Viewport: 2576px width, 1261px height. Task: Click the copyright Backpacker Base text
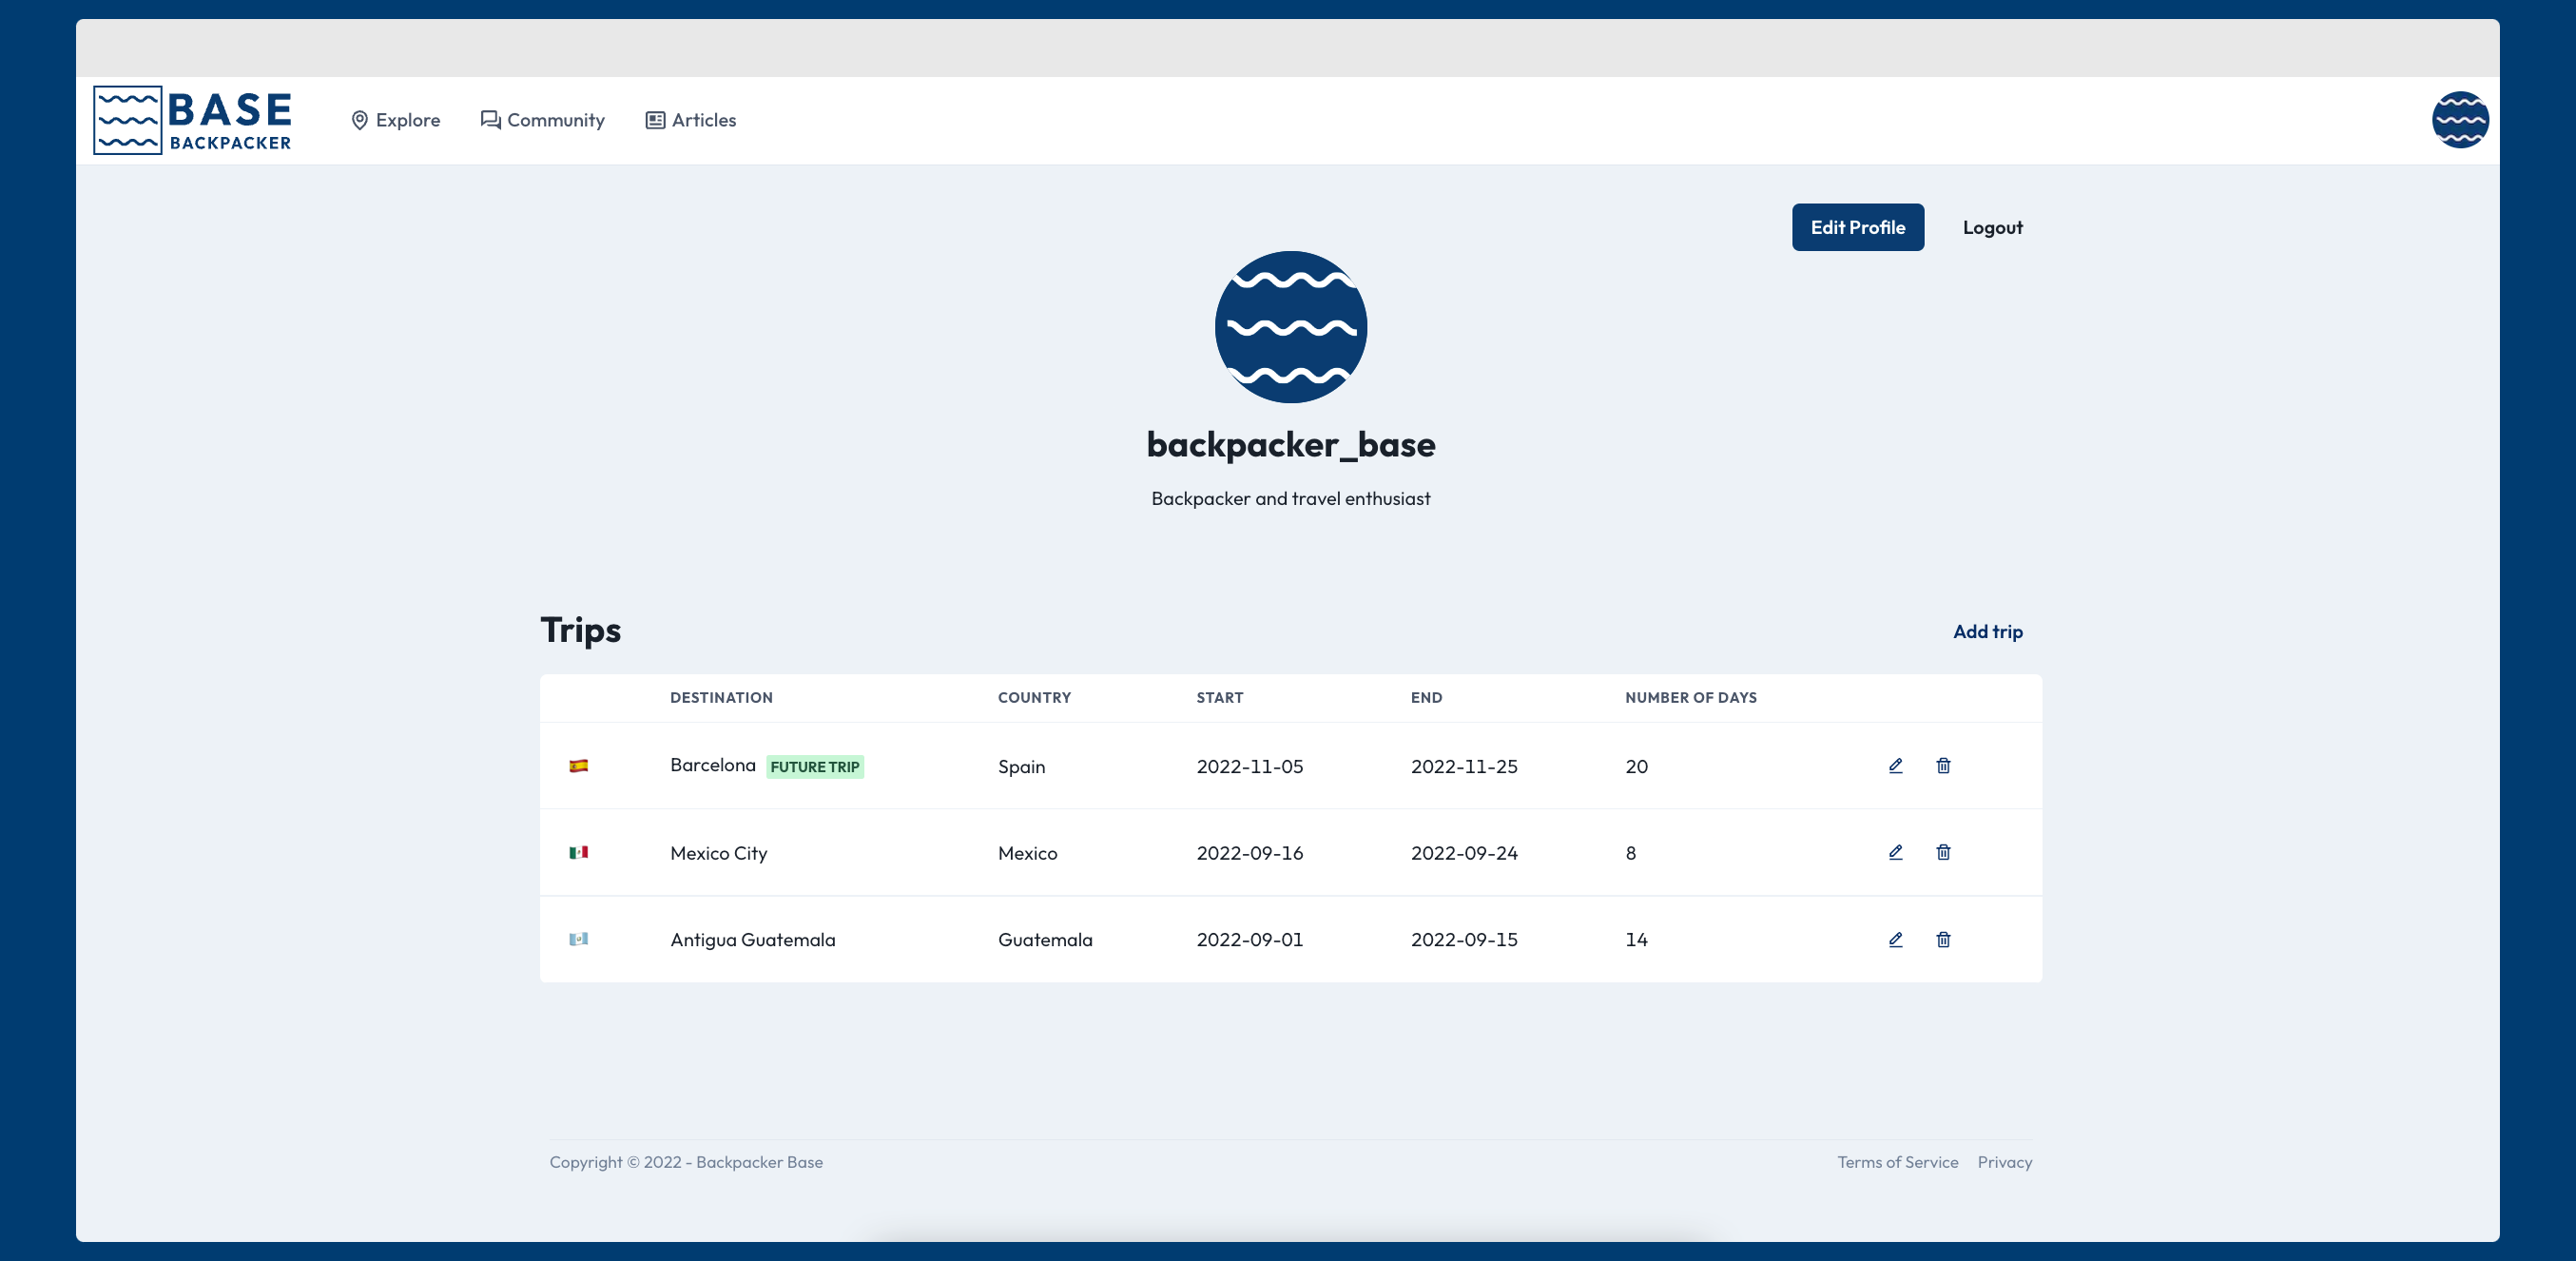pos(686,1162)
